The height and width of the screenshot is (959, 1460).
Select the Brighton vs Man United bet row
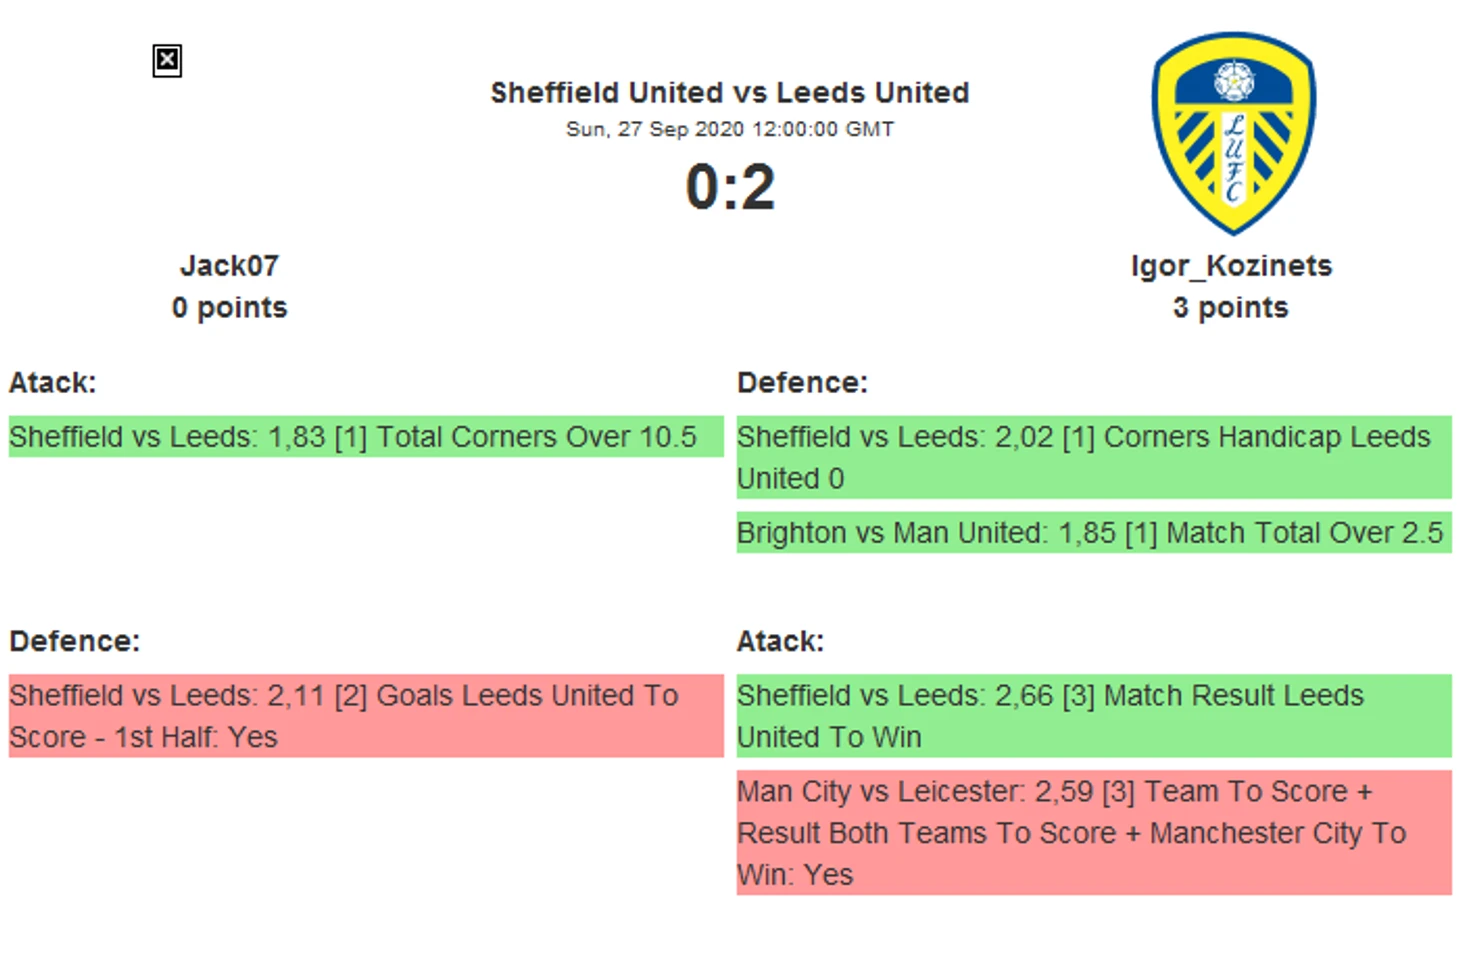pos(1093,533)
